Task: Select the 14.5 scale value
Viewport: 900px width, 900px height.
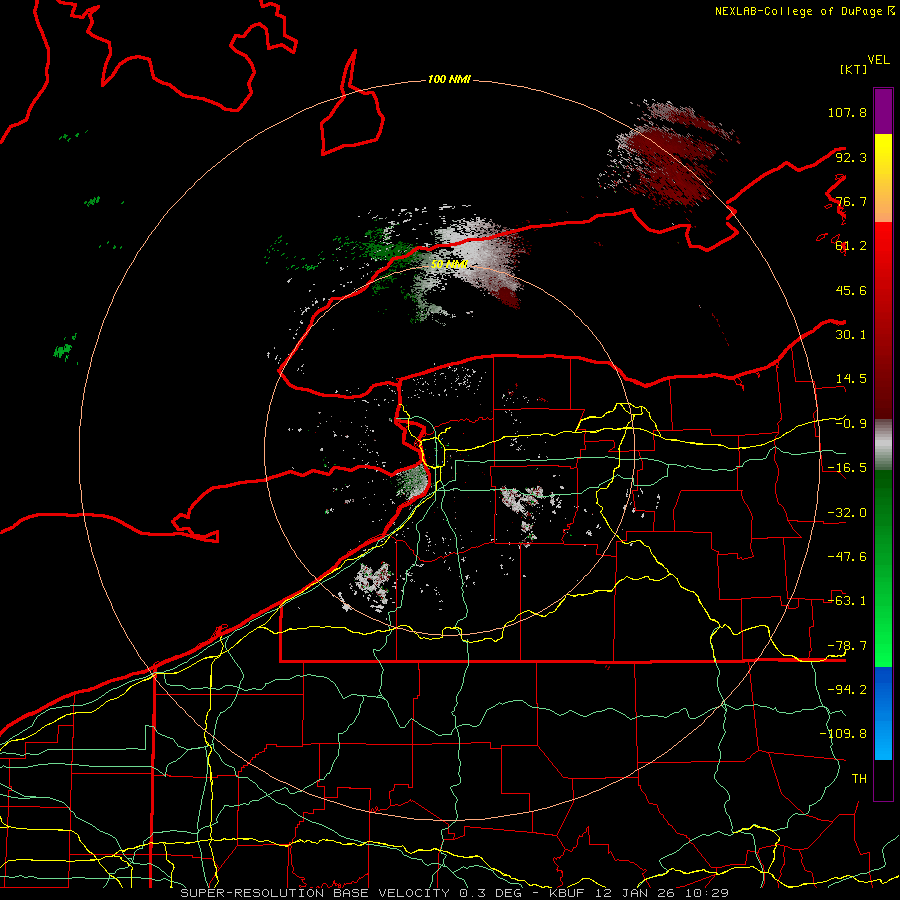Action: click(851, 379)
